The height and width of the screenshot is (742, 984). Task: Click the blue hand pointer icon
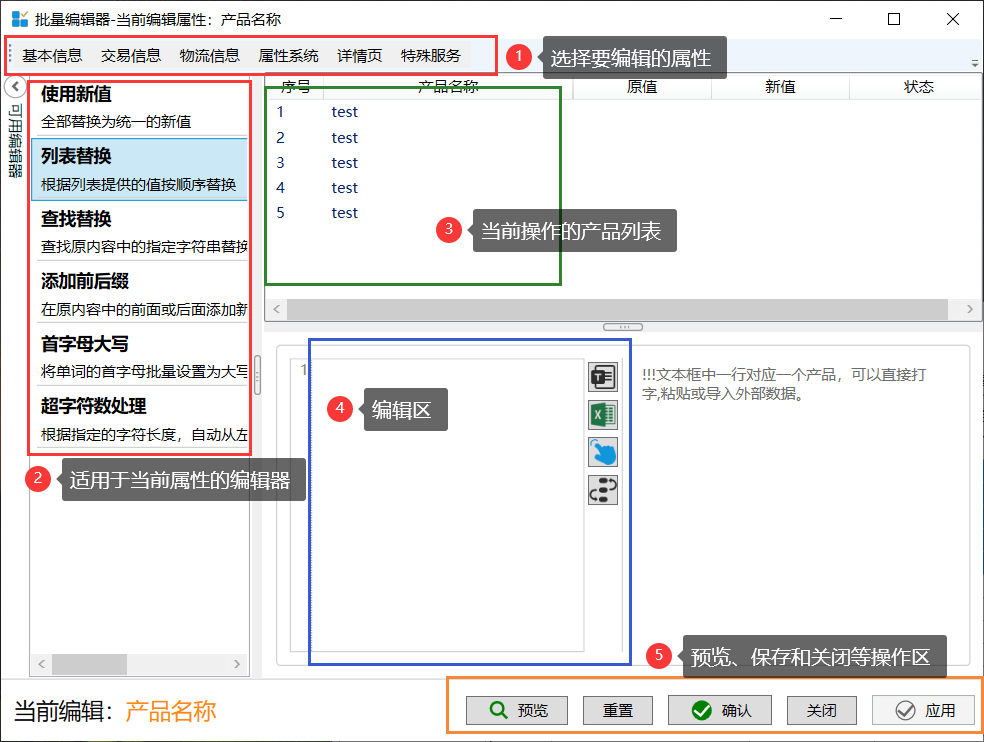pyautogui.click(x=603, y=452)
